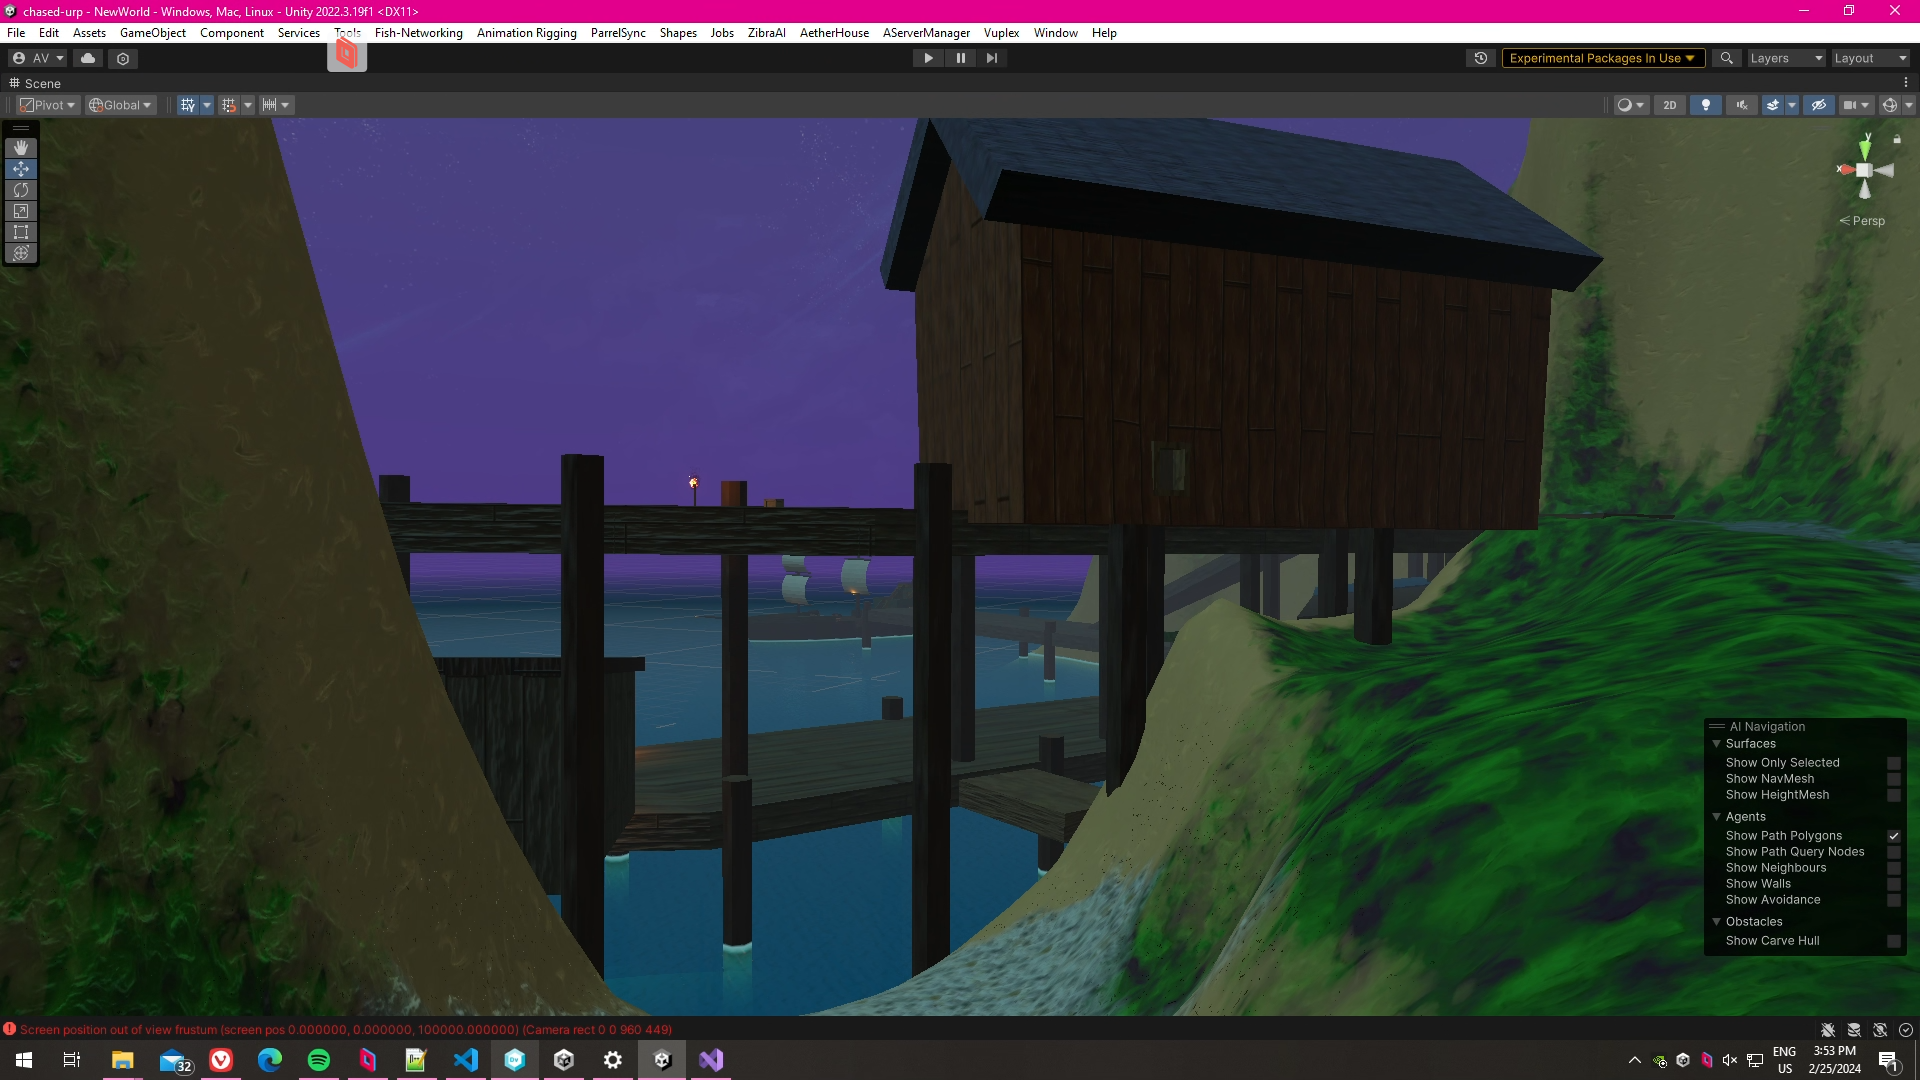Open the Fish-Networking menu

pyautogui.click(x=418, y=33)
